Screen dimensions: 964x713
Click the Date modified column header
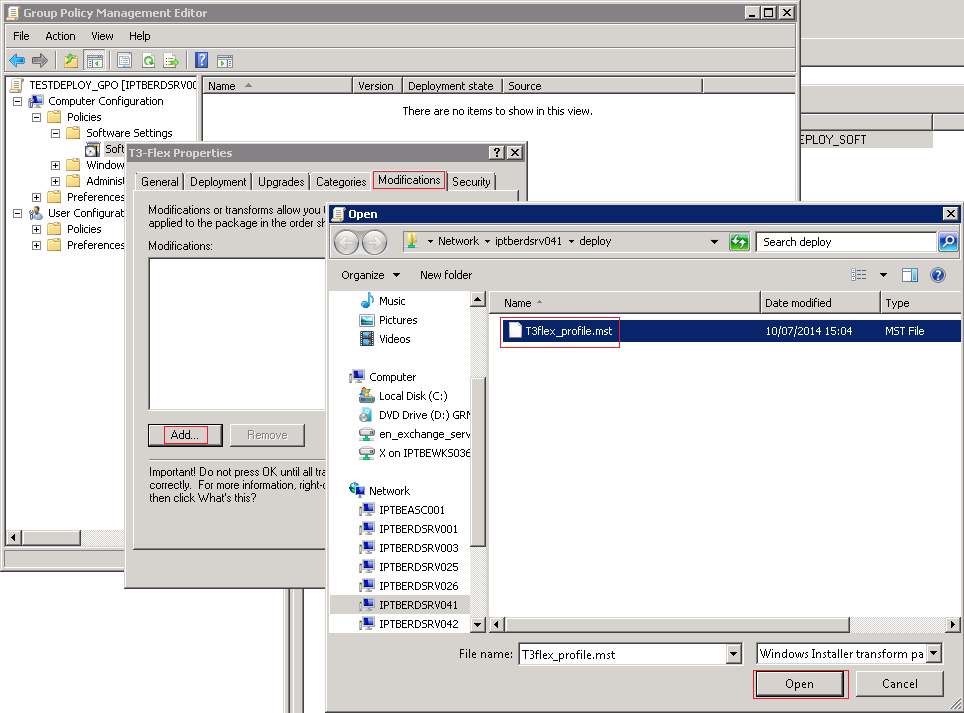[x=820, y=303]
